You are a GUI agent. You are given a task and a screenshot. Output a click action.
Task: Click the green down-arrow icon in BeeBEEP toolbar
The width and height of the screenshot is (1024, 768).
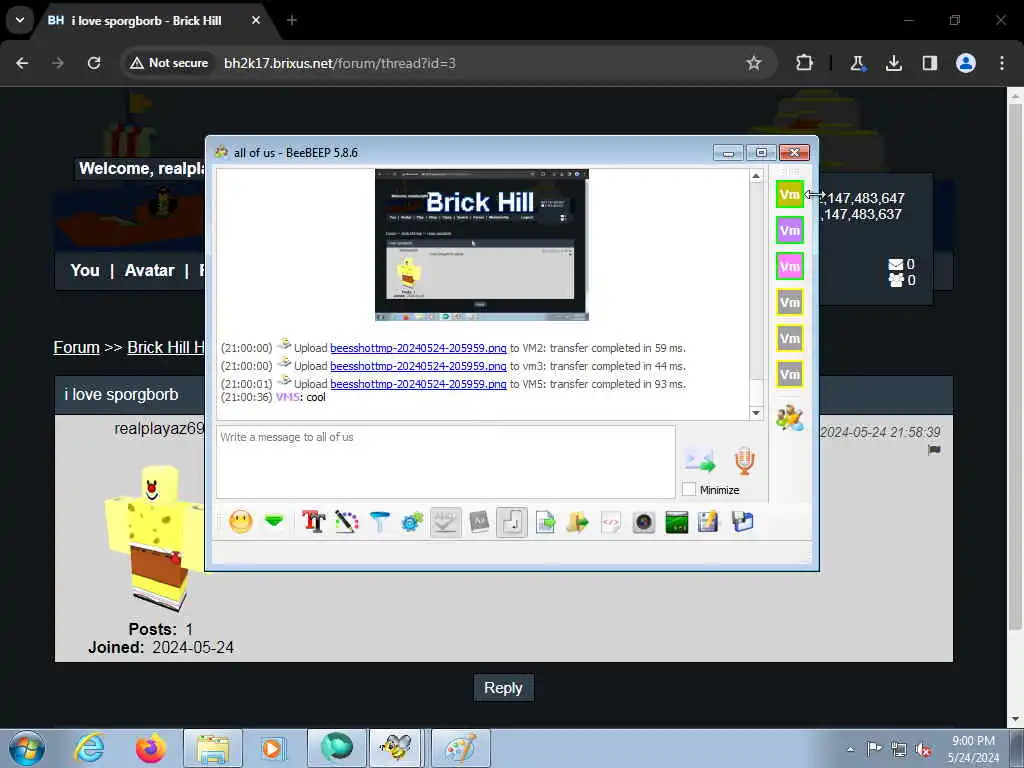[274, 522]
